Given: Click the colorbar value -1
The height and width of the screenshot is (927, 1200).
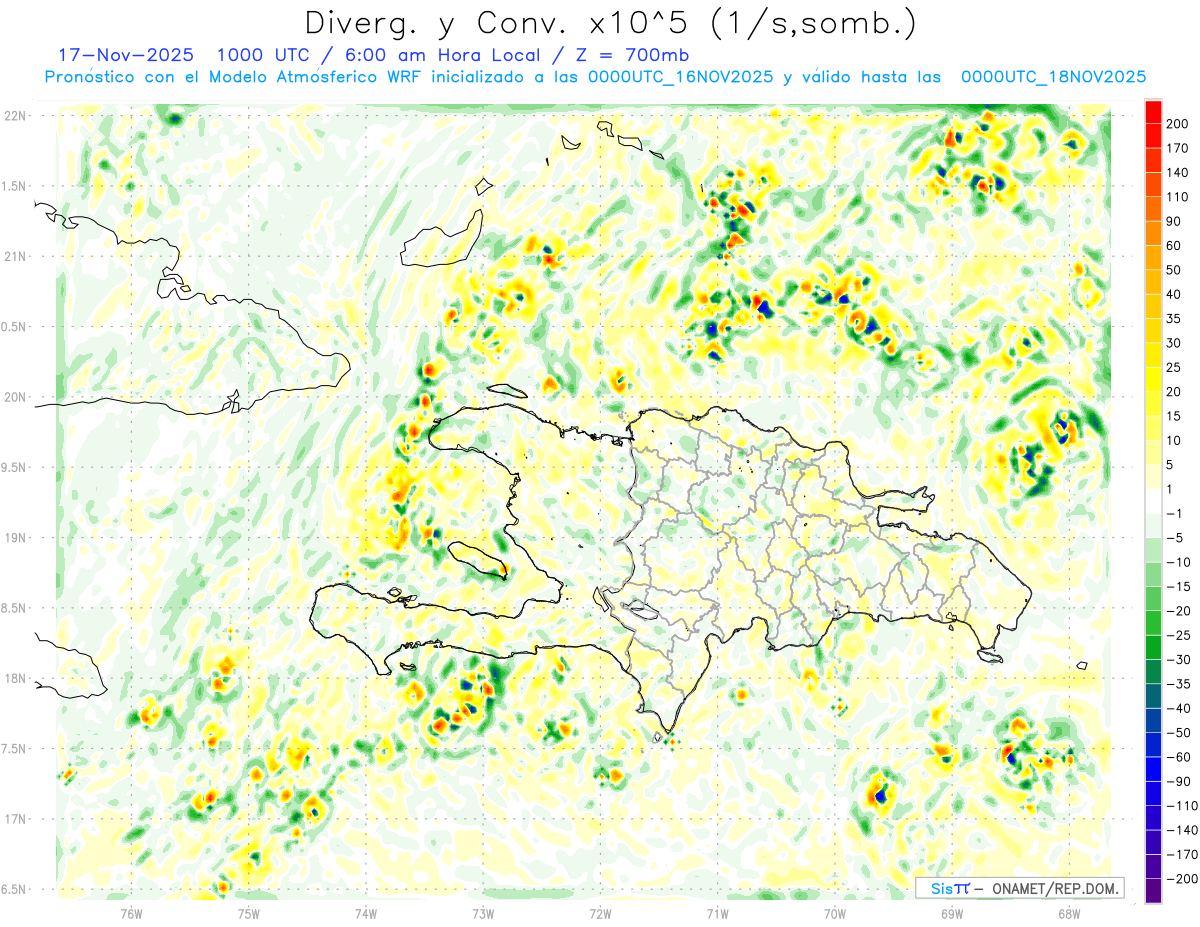Looking at the screenshot, I should pos(1176,514).
